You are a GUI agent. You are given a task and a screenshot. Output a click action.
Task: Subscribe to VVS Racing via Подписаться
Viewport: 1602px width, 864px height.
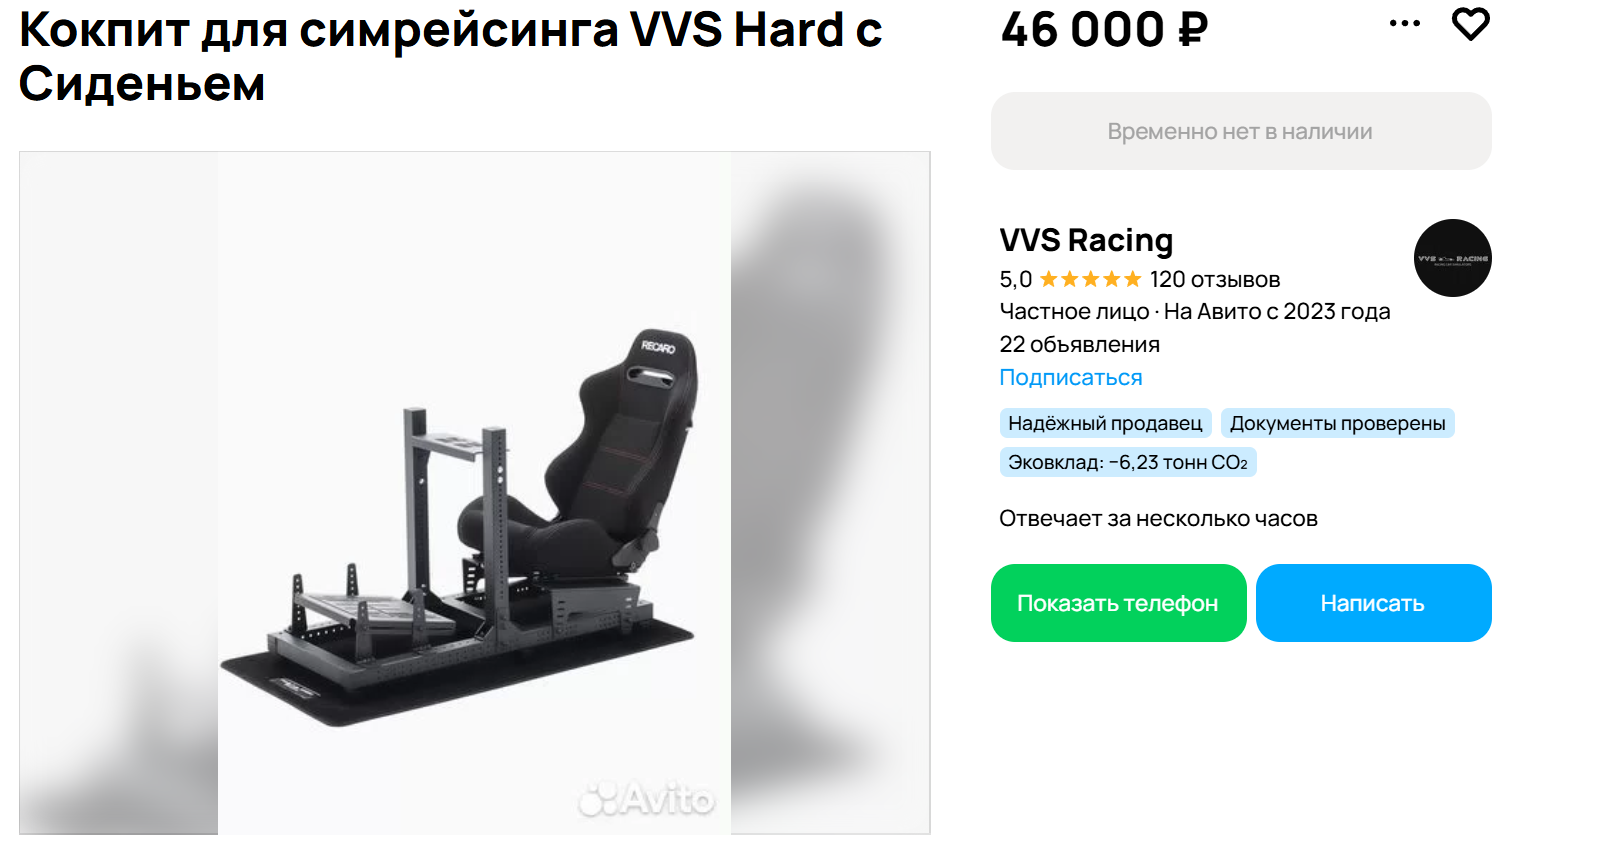(x=1070, y=377)
